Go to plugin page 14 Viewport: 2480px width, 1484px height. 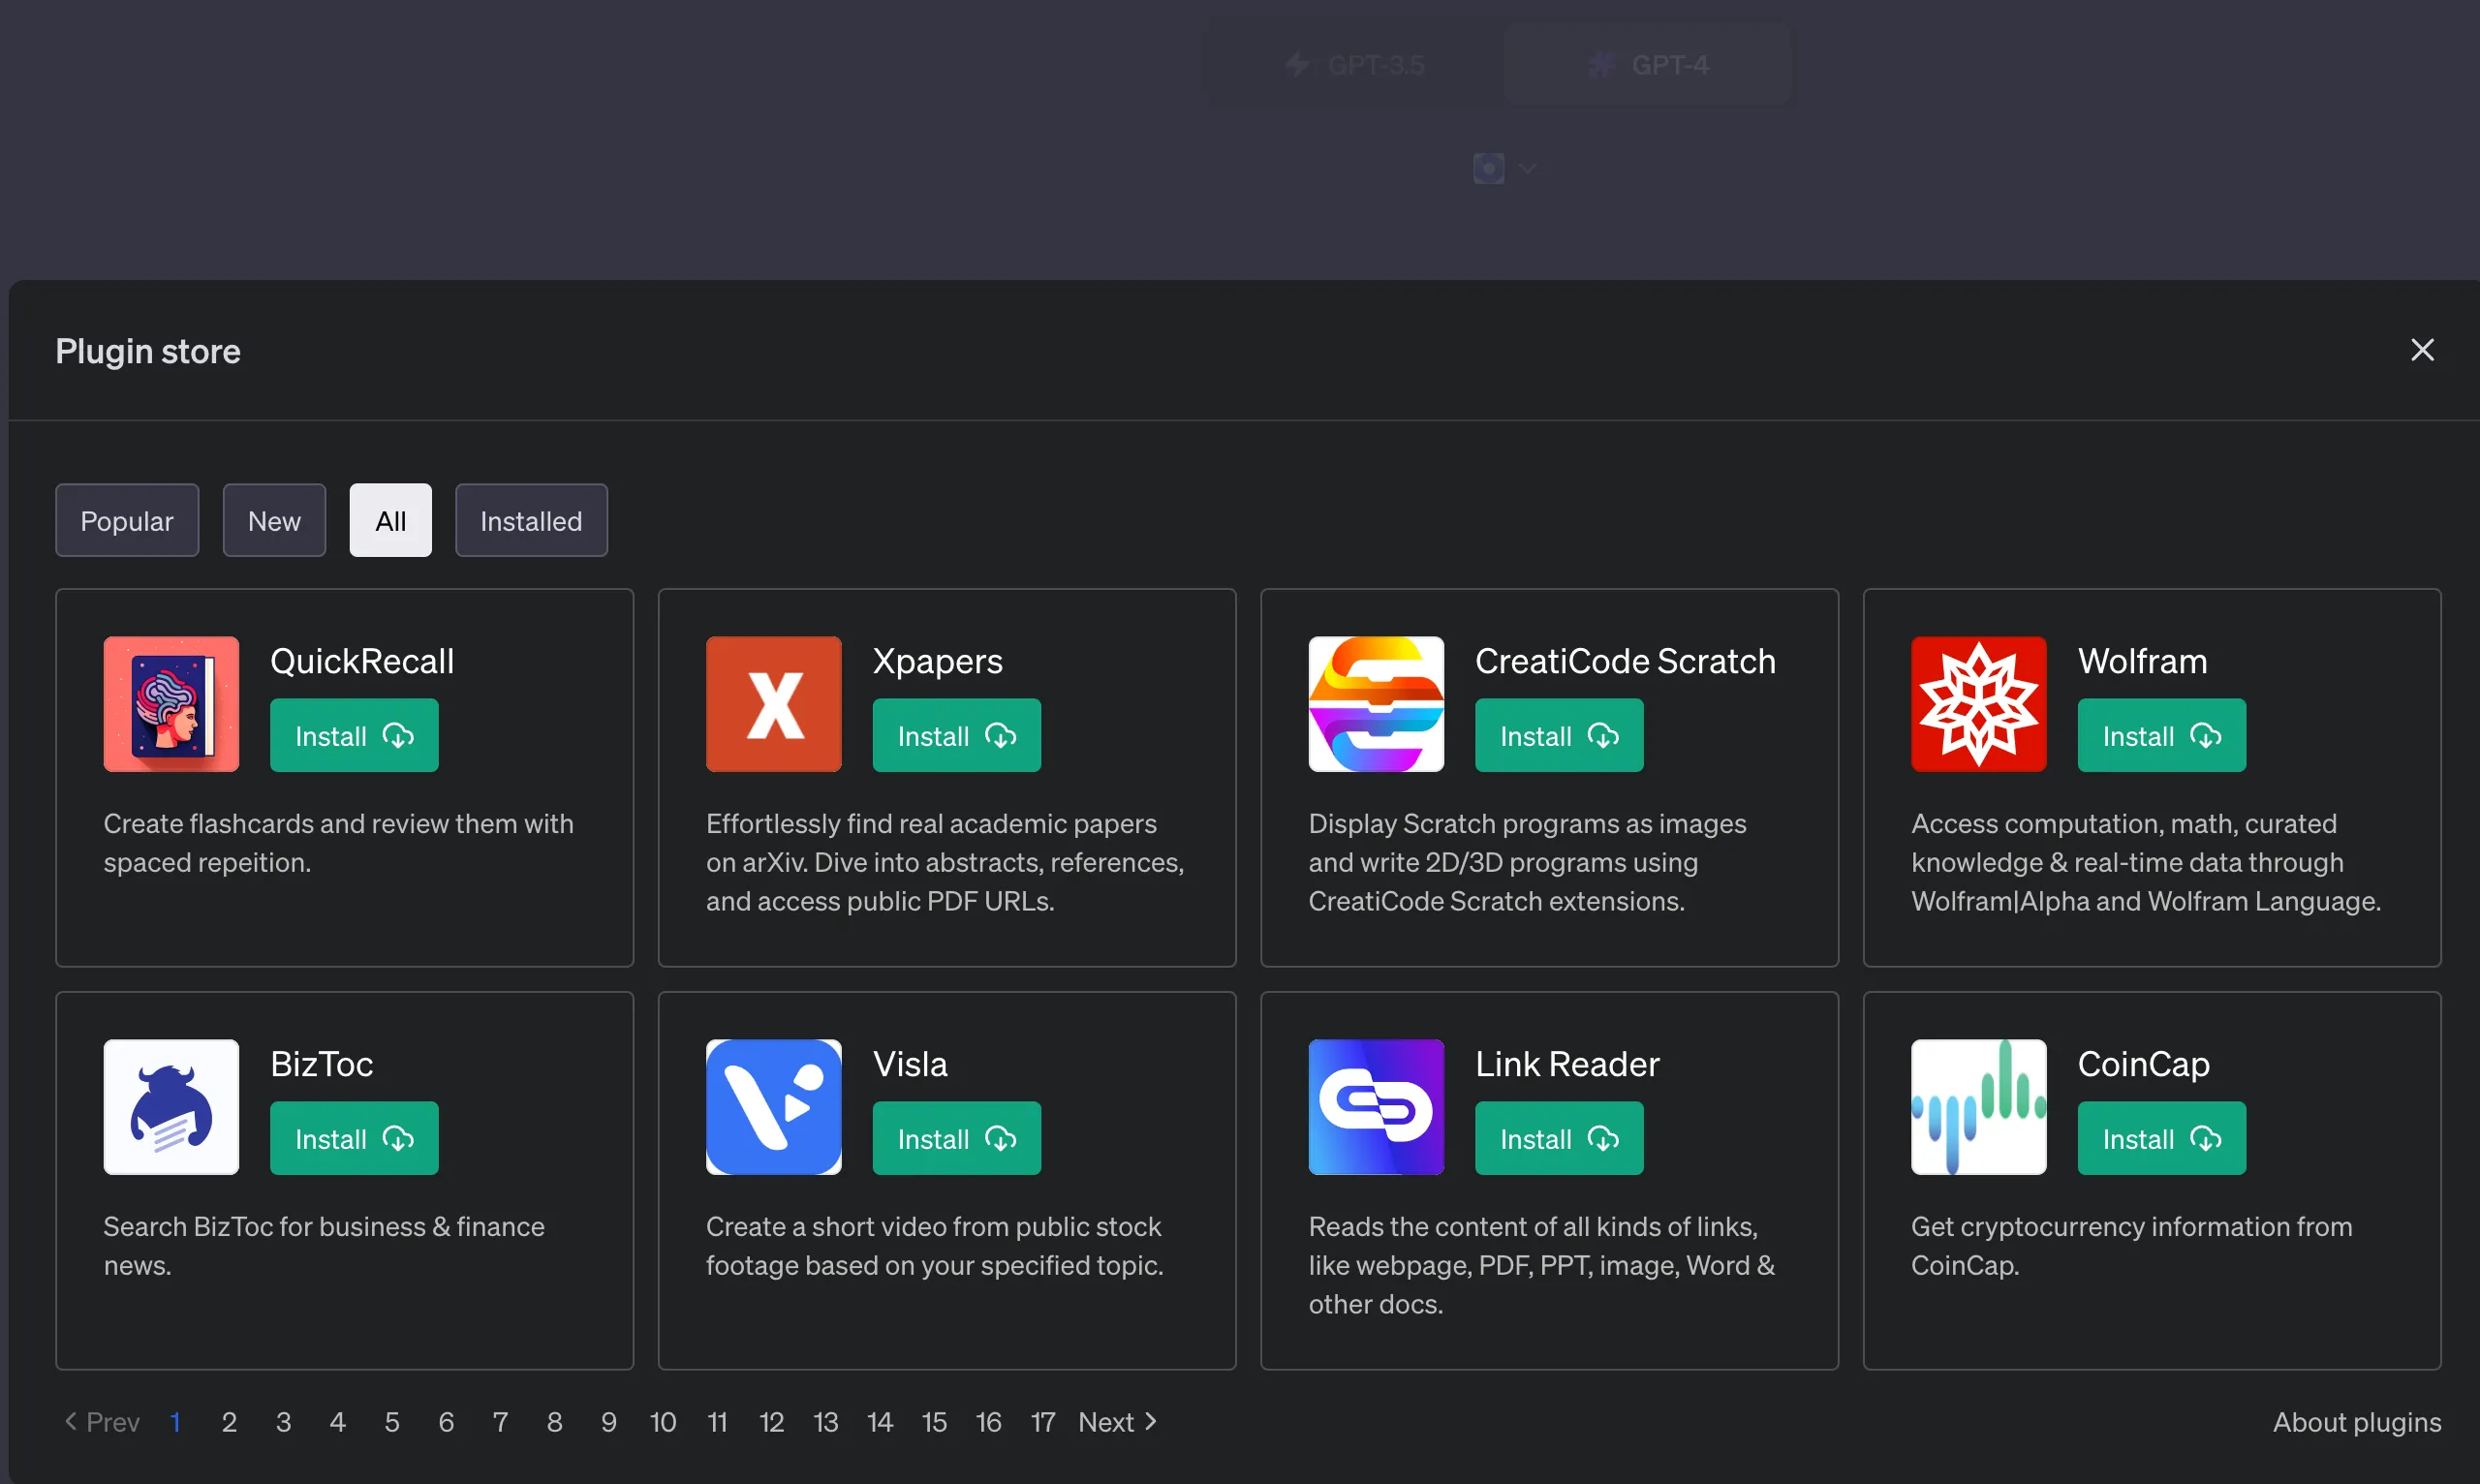coord(879,1422)
